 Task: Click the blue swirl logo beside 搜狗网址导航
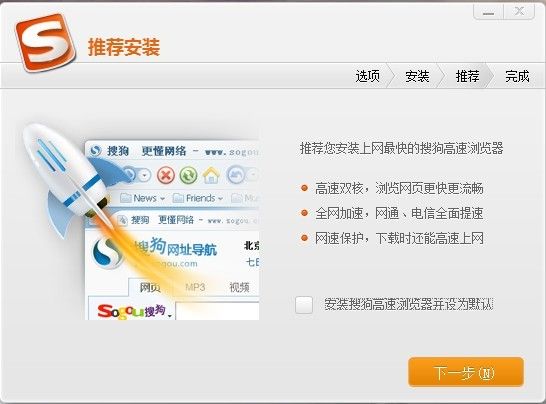[108, 252]
